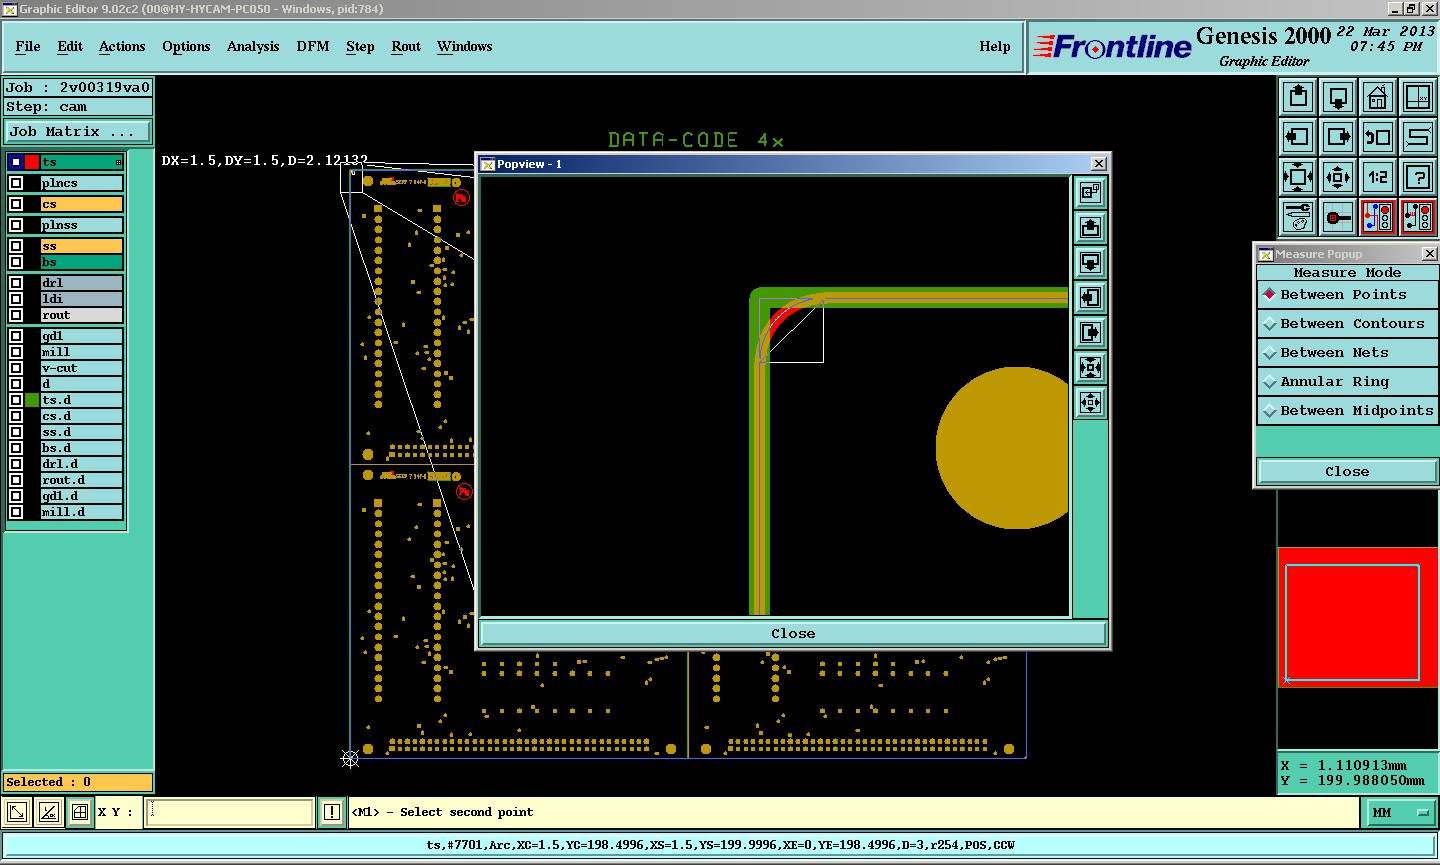Toggle the checkbox beside the rout layer
The image size is (1440, 865).
pos(16,315)
